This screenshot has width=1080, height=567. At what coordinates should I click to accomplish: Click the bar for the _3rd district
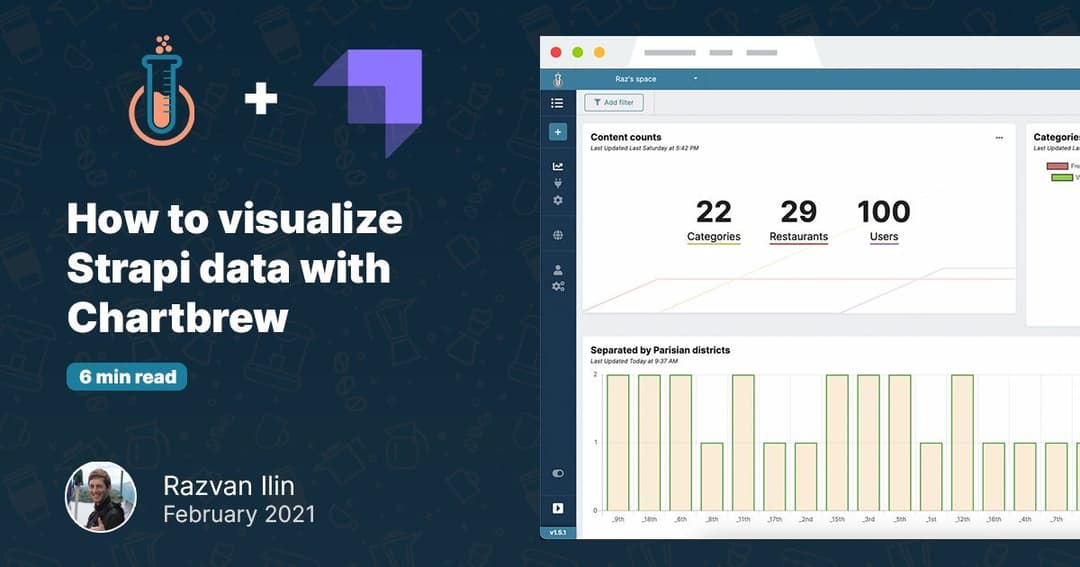coord(869,442)
